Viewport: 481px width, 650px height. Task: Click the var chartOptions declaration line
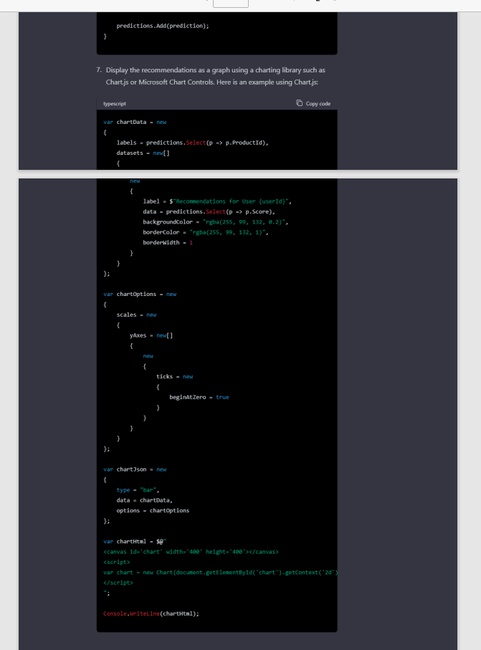tap(140, 294)
